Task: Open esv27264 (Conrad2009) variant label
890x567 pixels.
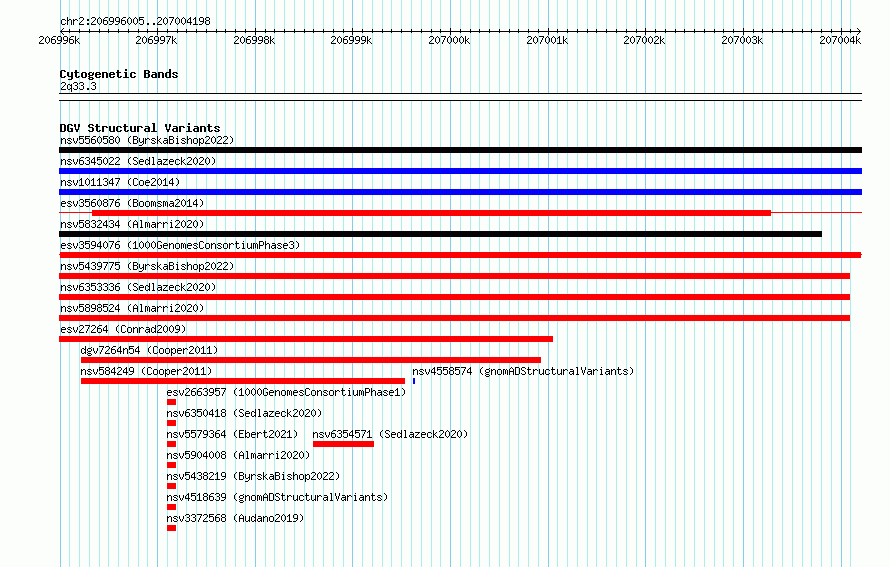Action: tap(123, 329)
